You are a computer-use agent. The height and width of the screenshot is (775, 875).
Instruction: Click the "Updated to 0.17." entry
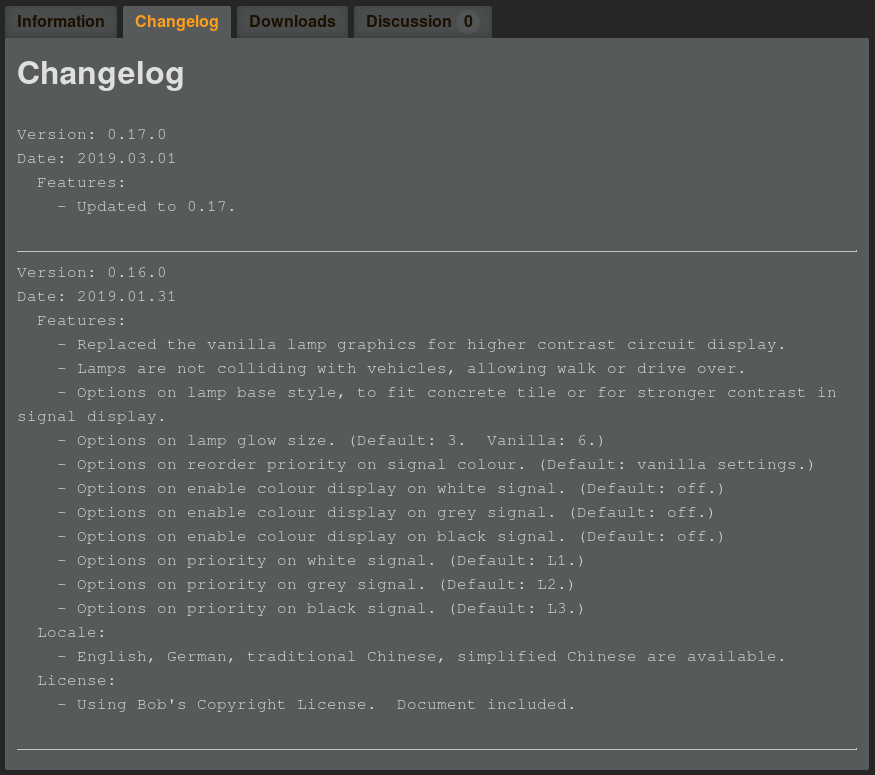click(x=156, y=207)
